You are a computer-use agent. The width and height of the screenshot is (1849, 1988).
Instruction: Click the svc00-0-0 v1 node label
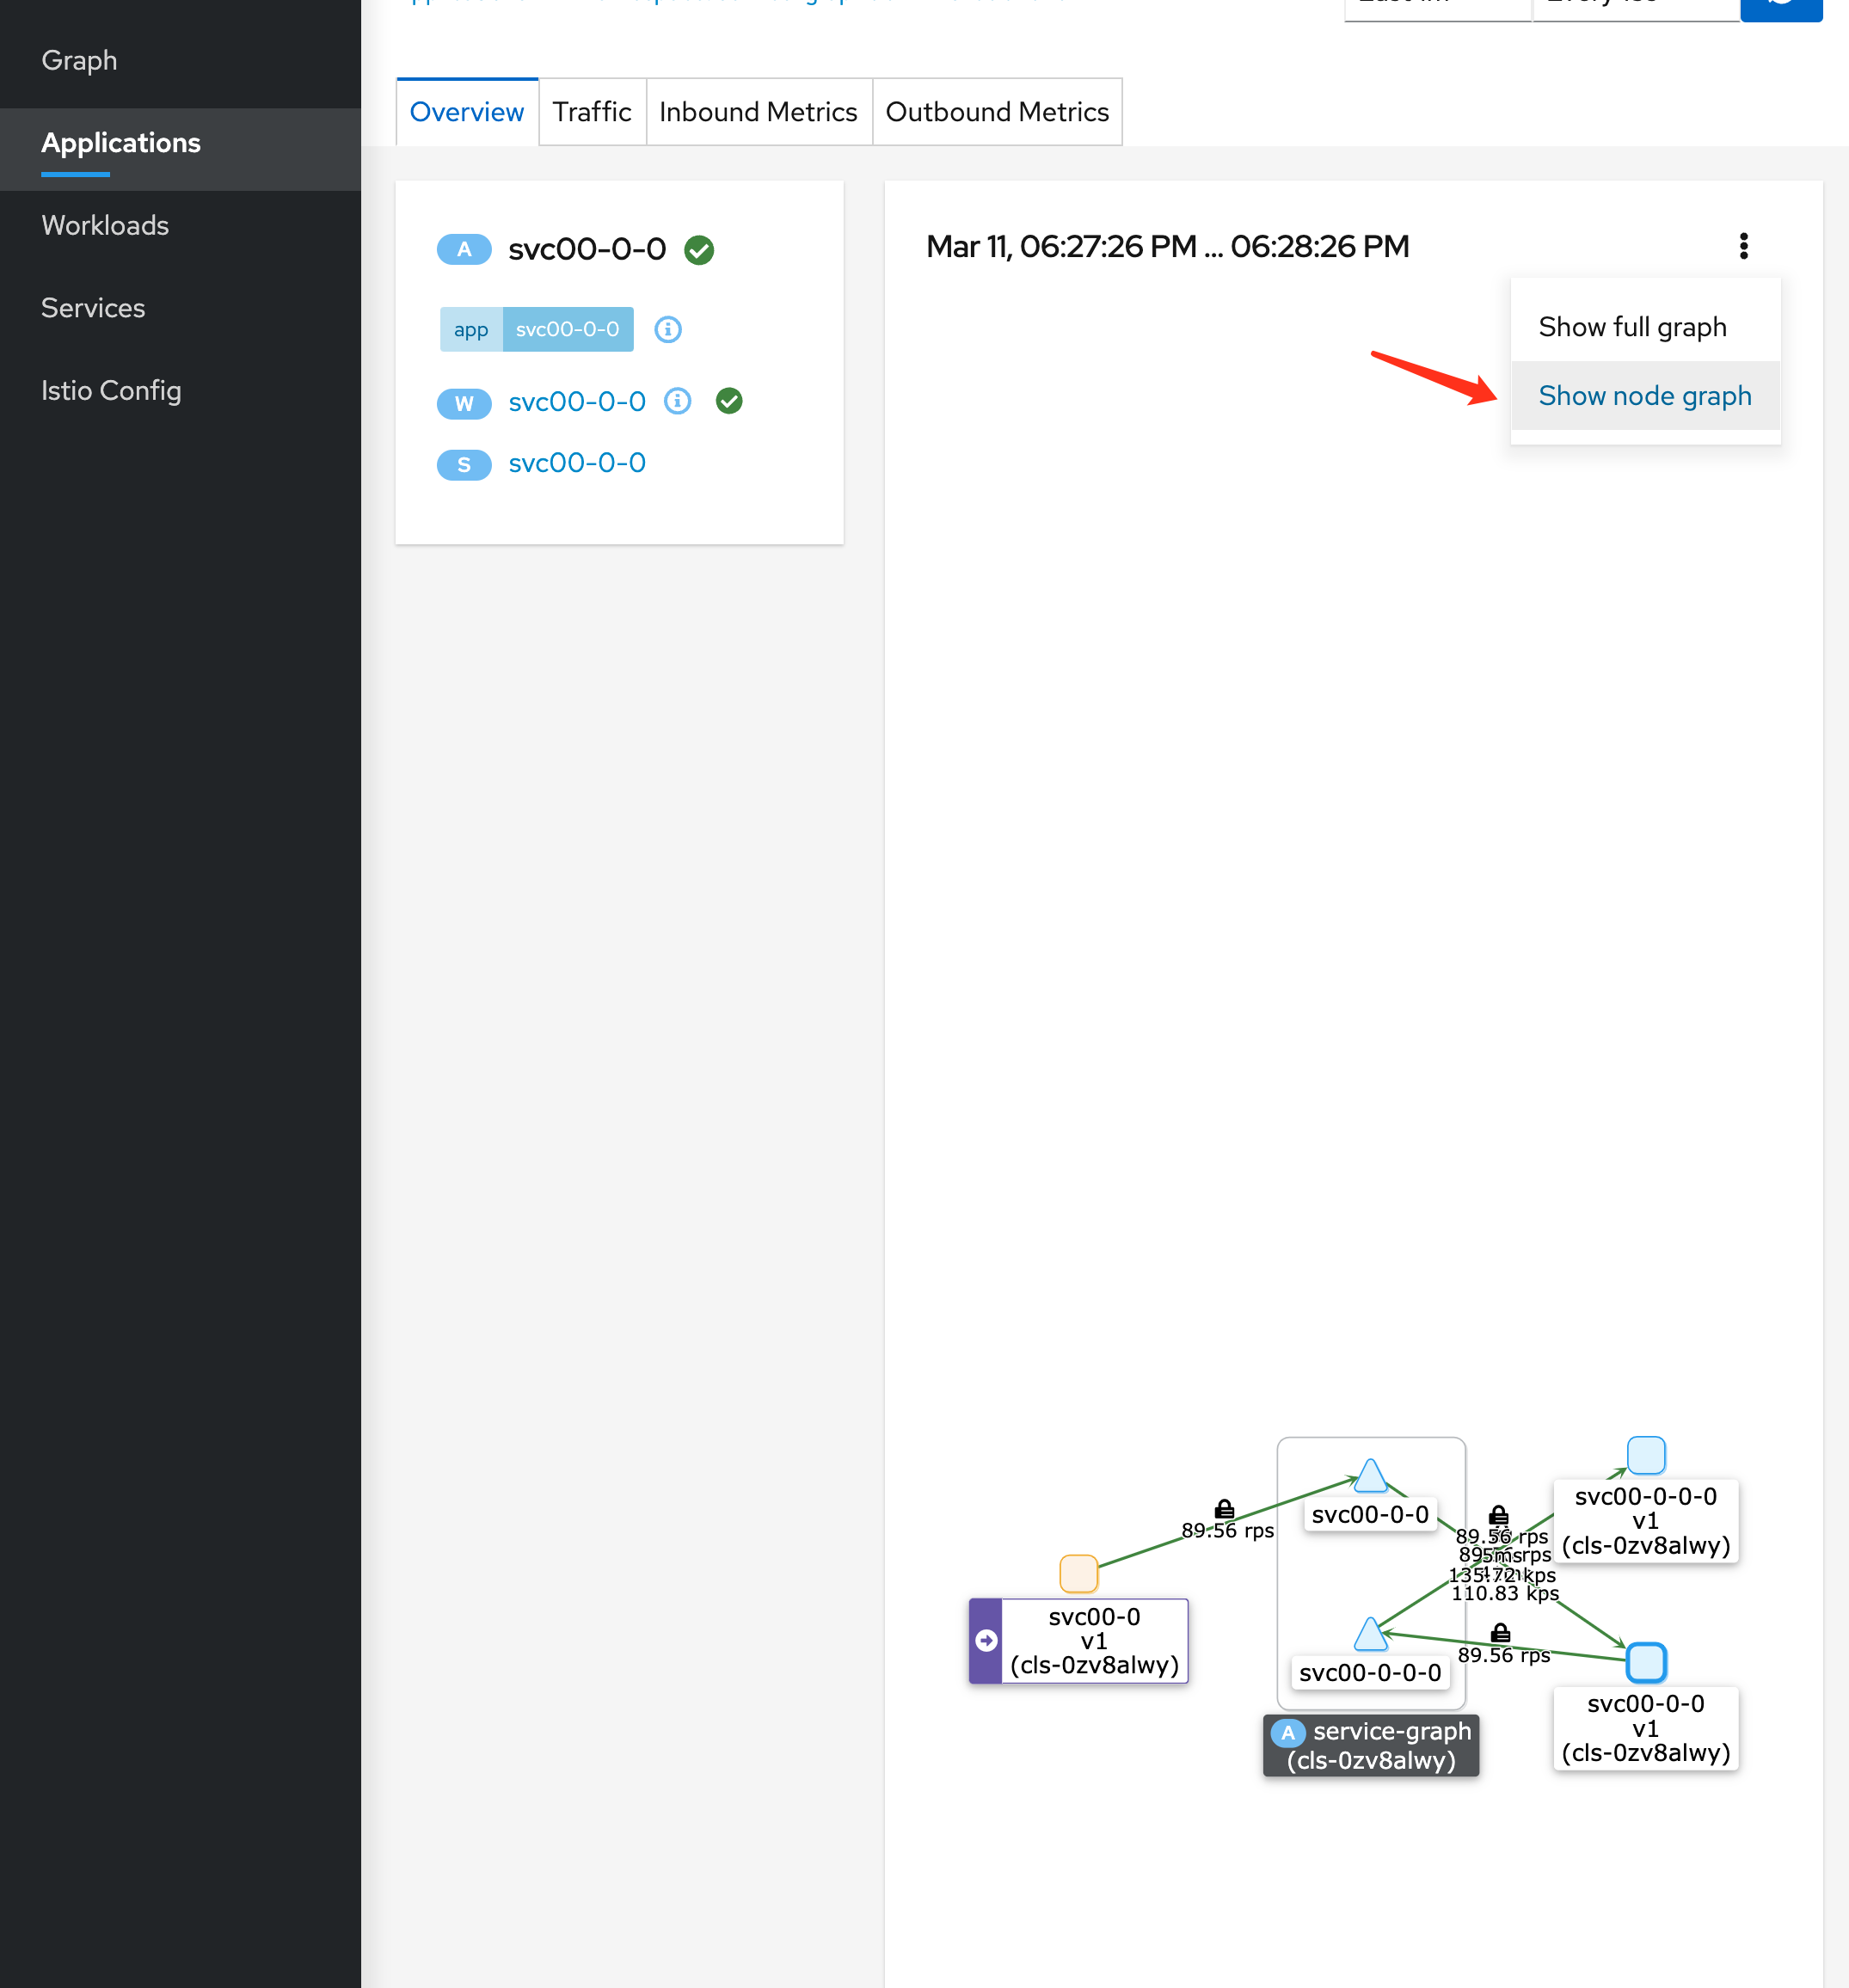pyautogui.click(x=1646, y=1728)
